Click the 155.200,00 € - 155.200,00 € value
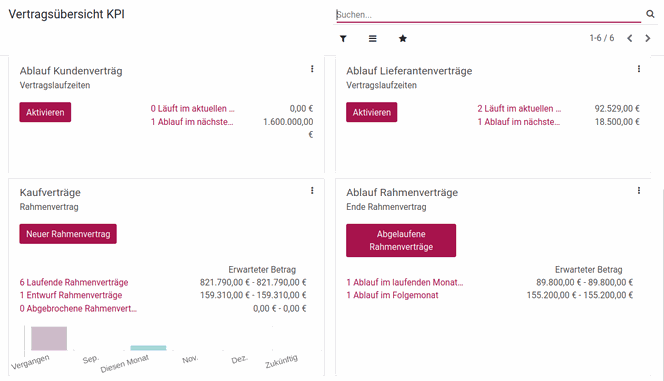 pyautogui.click(x=580, y=295)
